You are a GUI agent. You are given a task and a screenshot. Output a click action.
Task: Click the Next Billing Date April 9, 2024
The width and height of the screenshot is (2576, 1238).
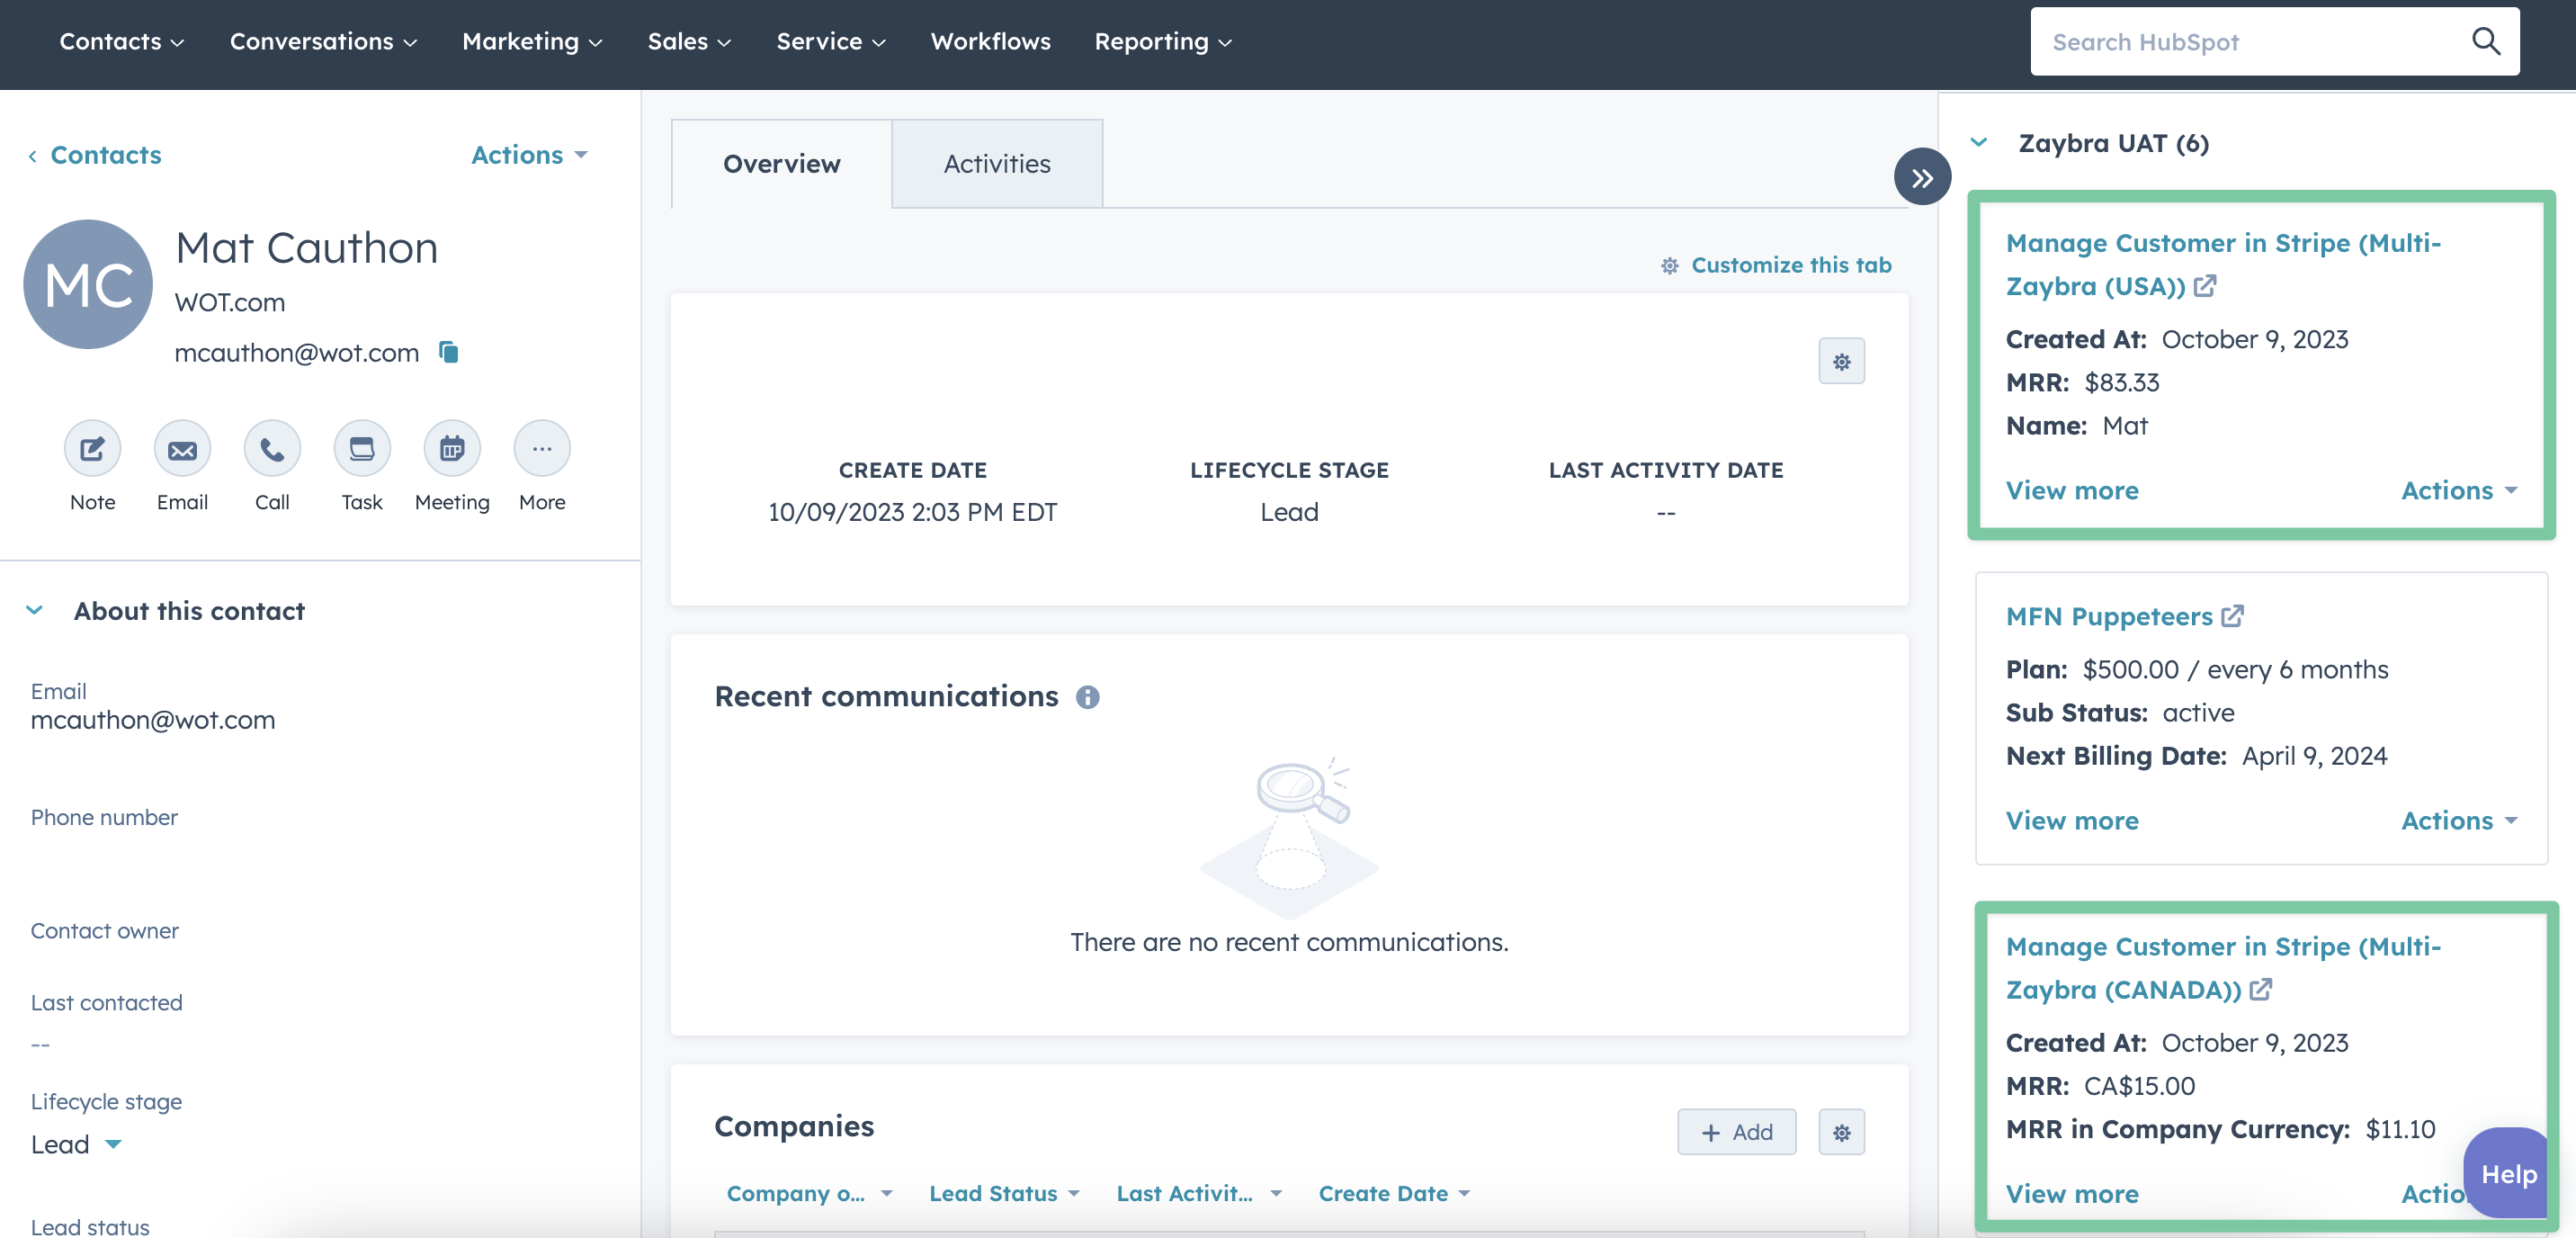click(2314, 756)
